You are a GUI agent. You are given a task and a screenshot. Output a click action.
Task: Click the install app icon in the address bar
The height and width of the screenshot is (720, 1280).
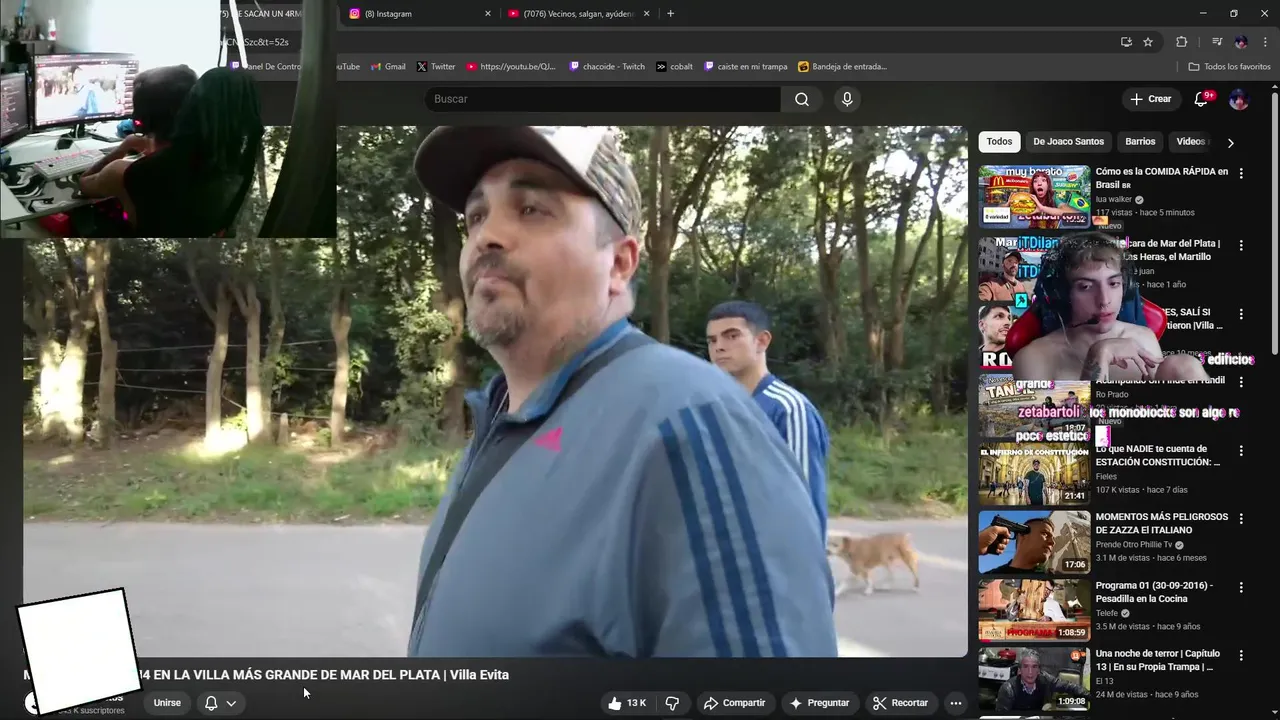point(1126,42)
